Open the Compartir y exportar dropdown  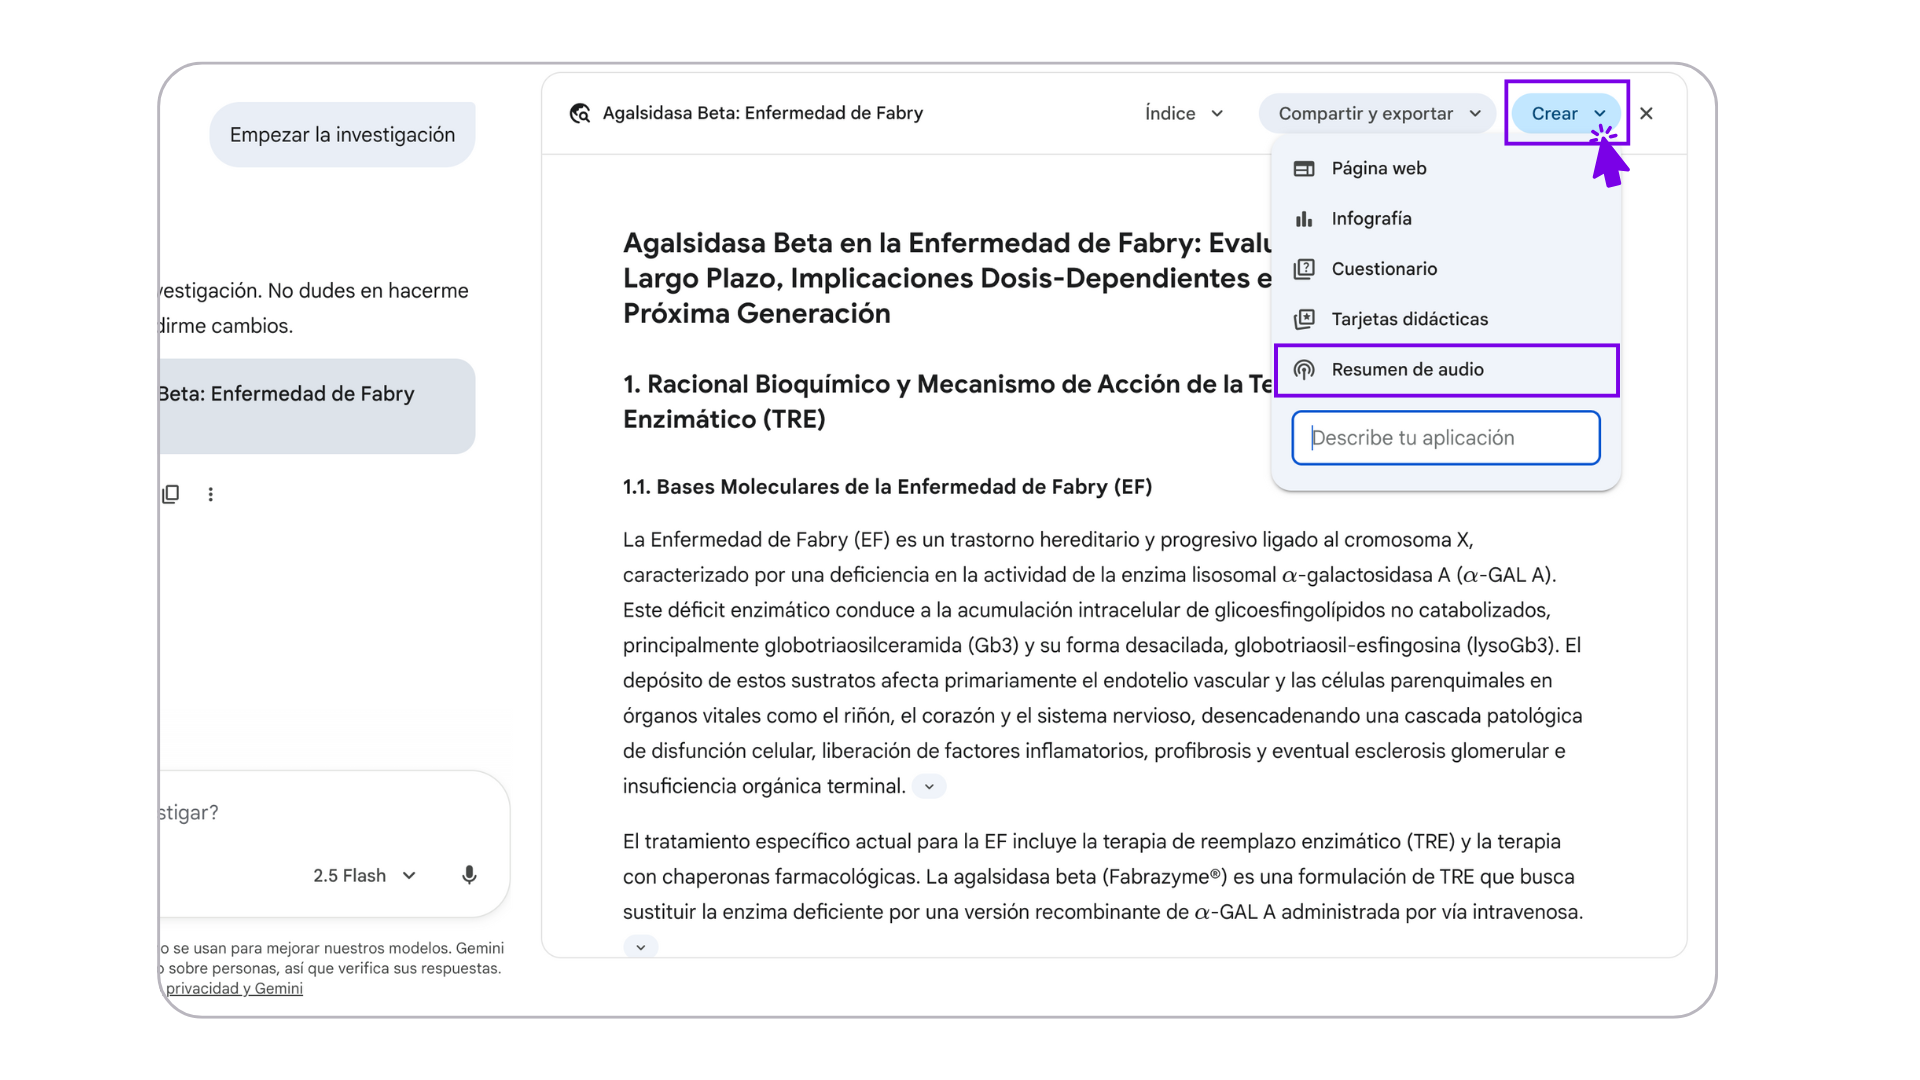[x=1378, y=114]
